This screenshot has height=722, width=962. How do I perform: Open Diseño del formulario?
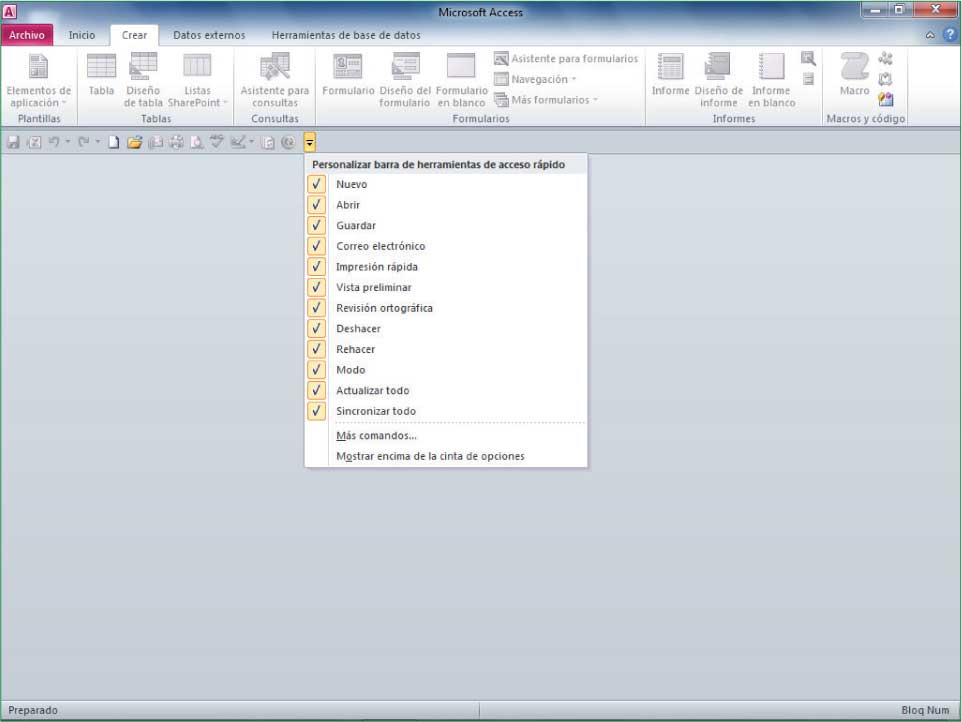pos(405,80)
